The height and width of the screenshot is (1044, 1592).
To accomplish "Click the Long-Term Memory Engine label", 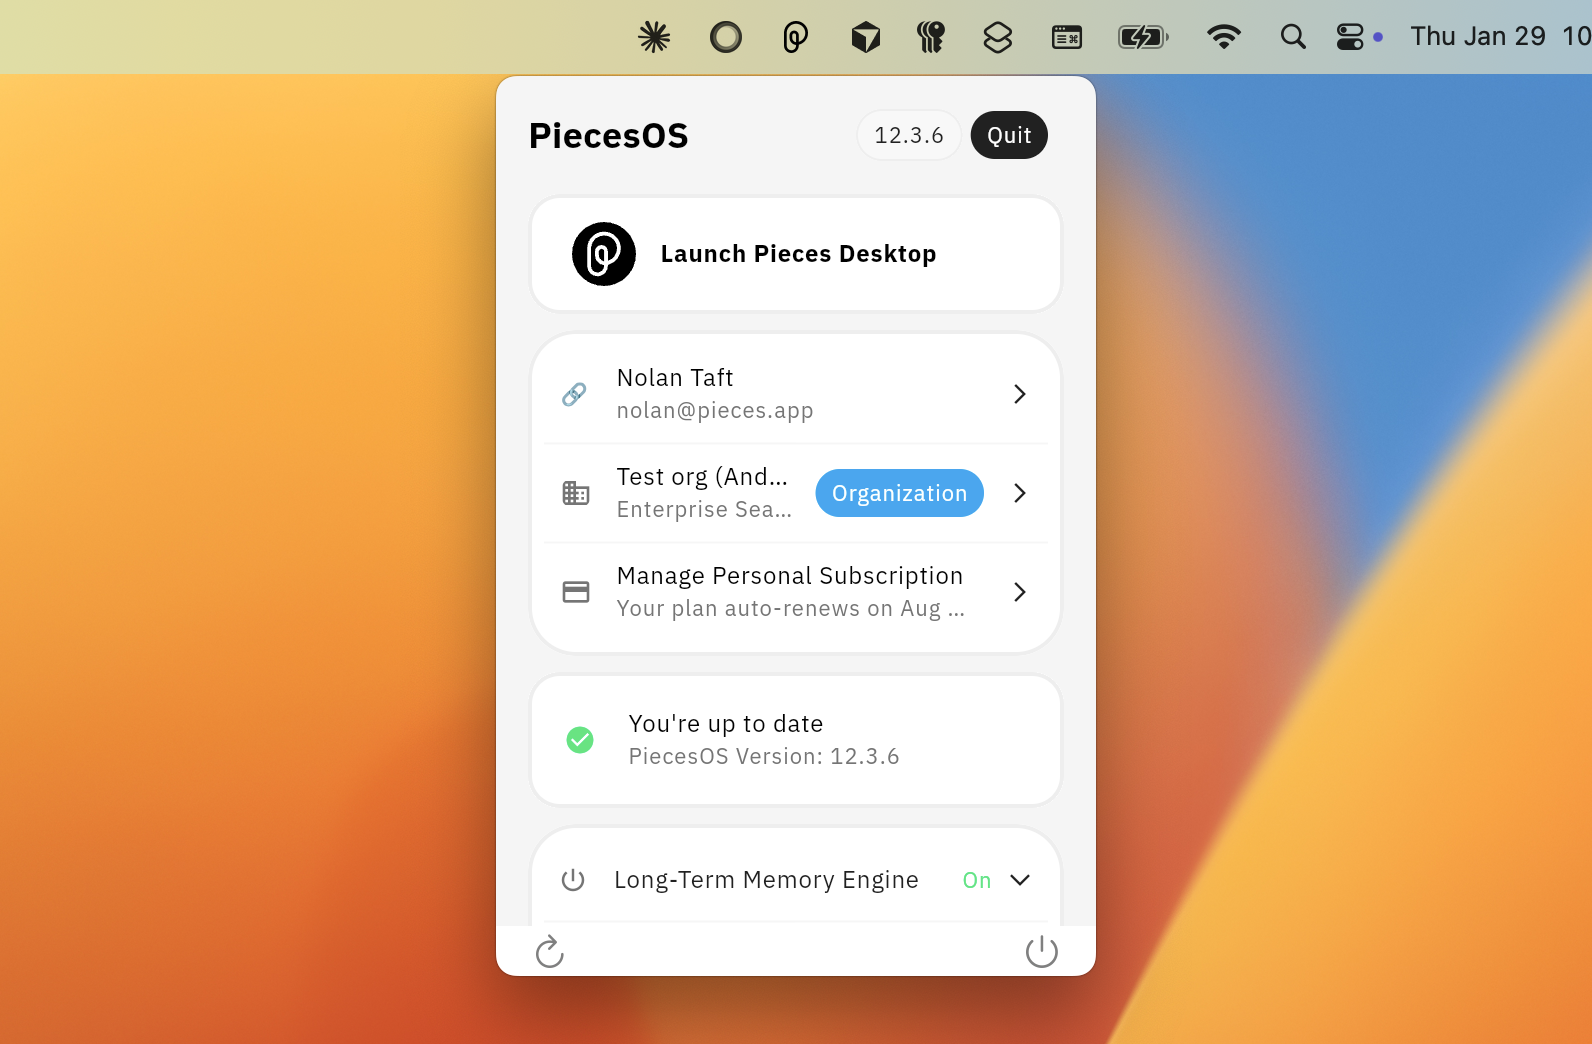I will point(766,880).
